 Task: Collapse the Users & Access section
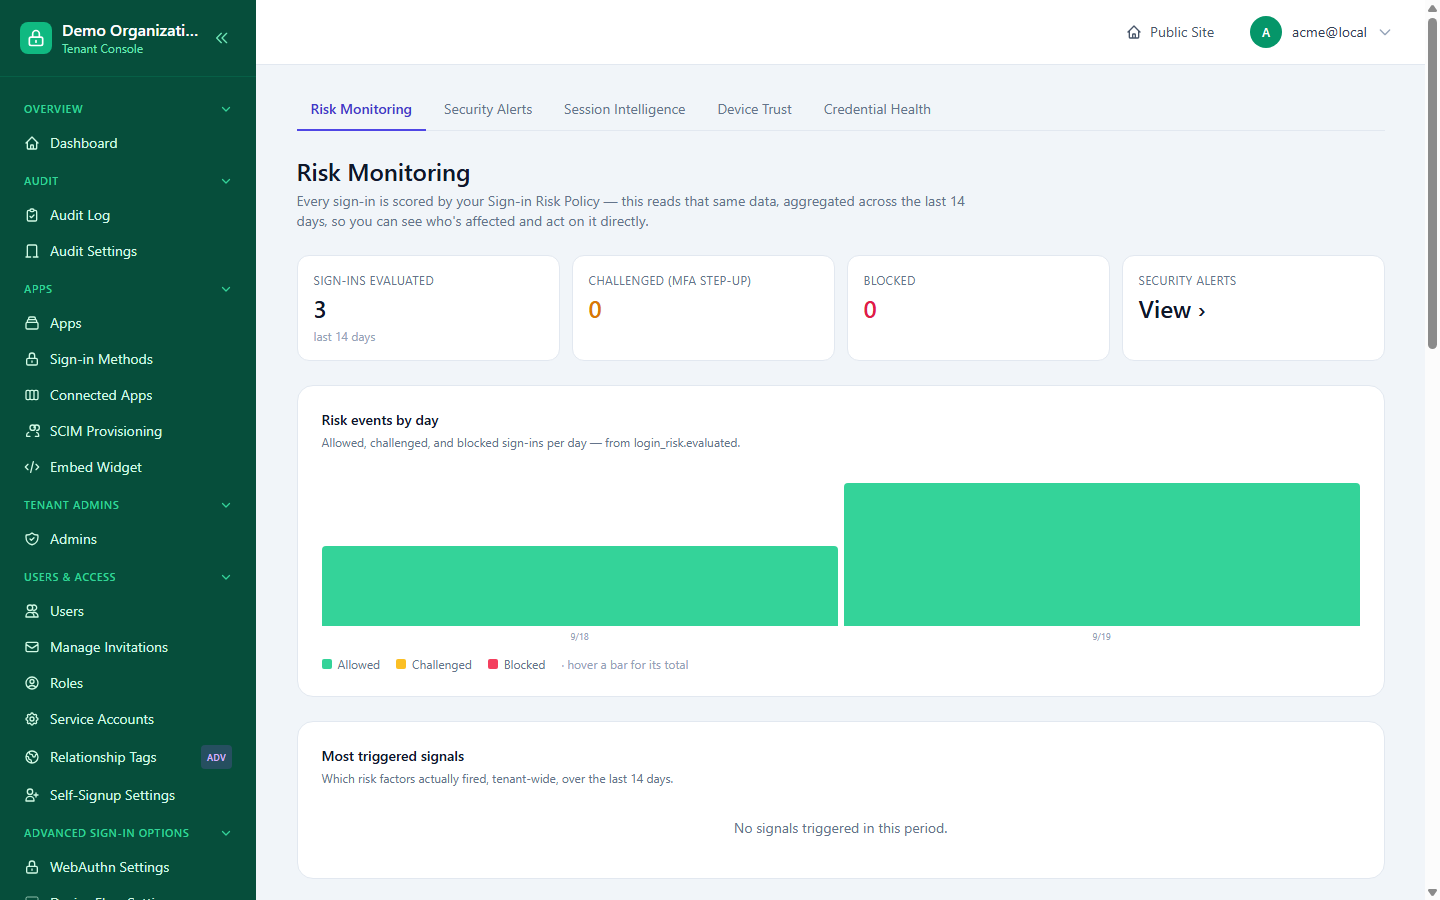point(226,577)
